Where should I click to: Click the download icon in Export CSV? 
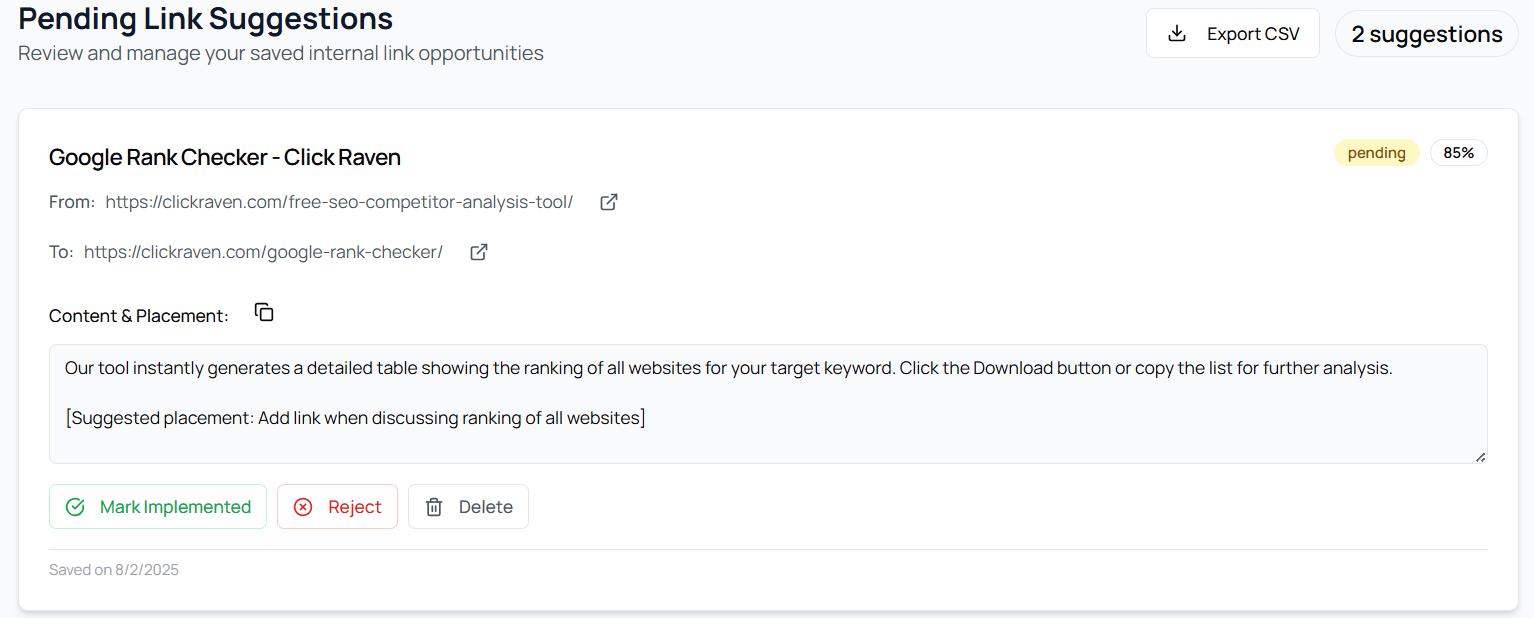coord(1178,34)
